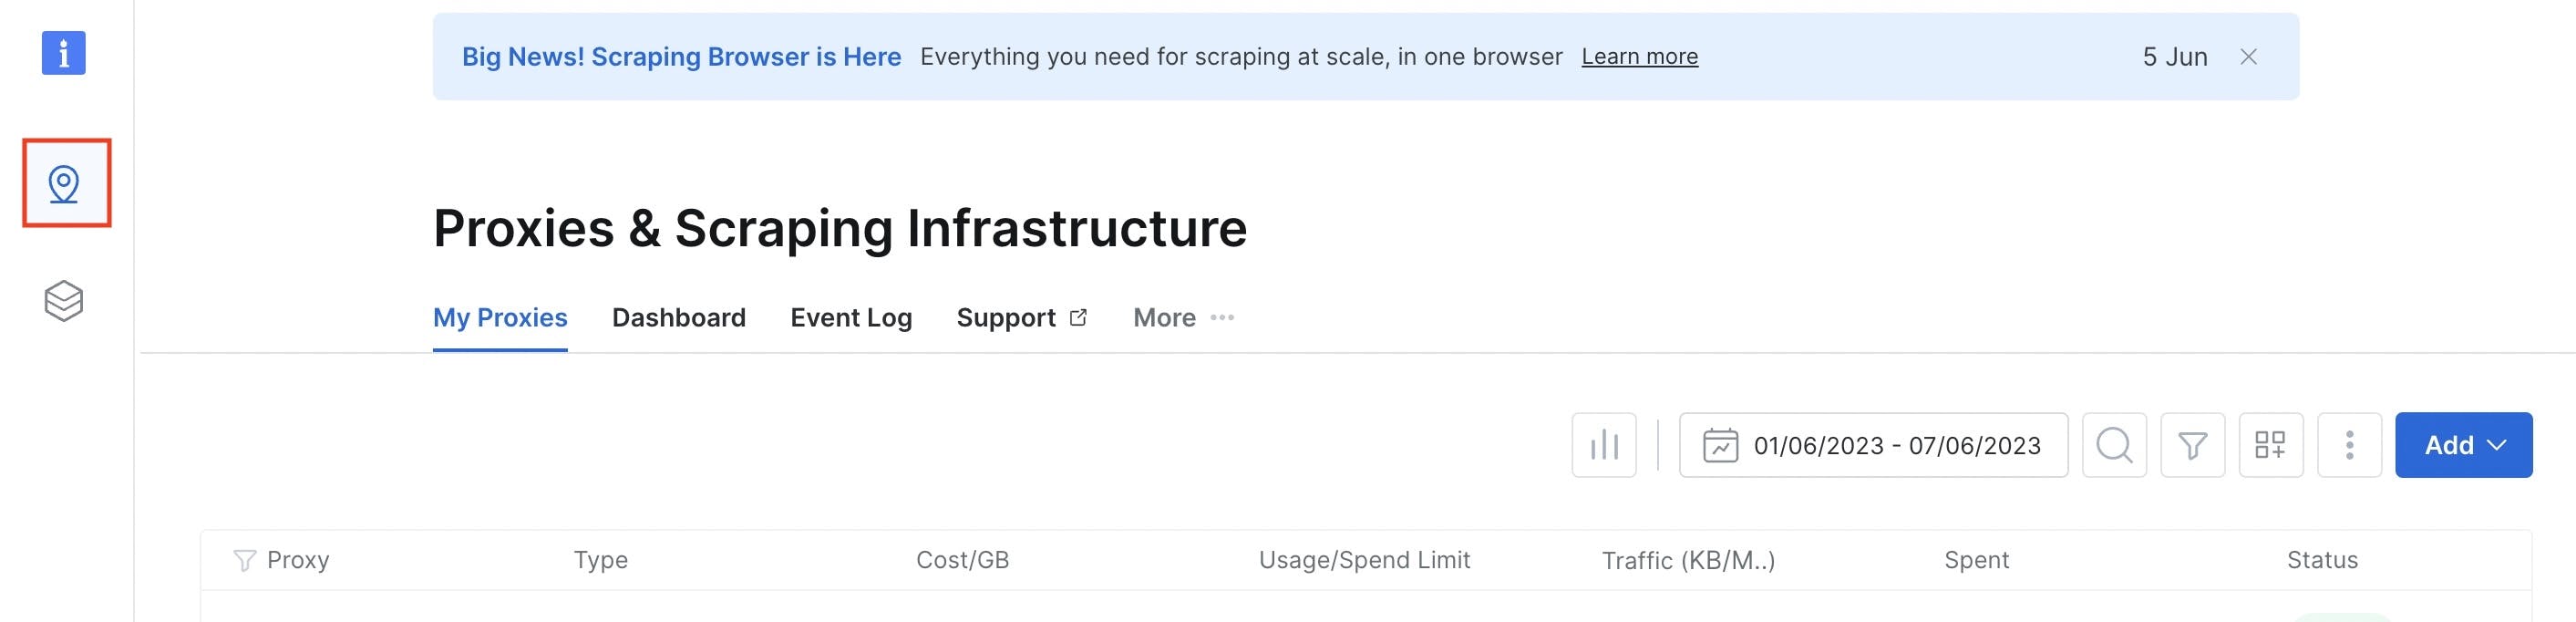Show the bar chart statistics view
The height and width of the screenshot is (622, 2576).
[1603, 445]
